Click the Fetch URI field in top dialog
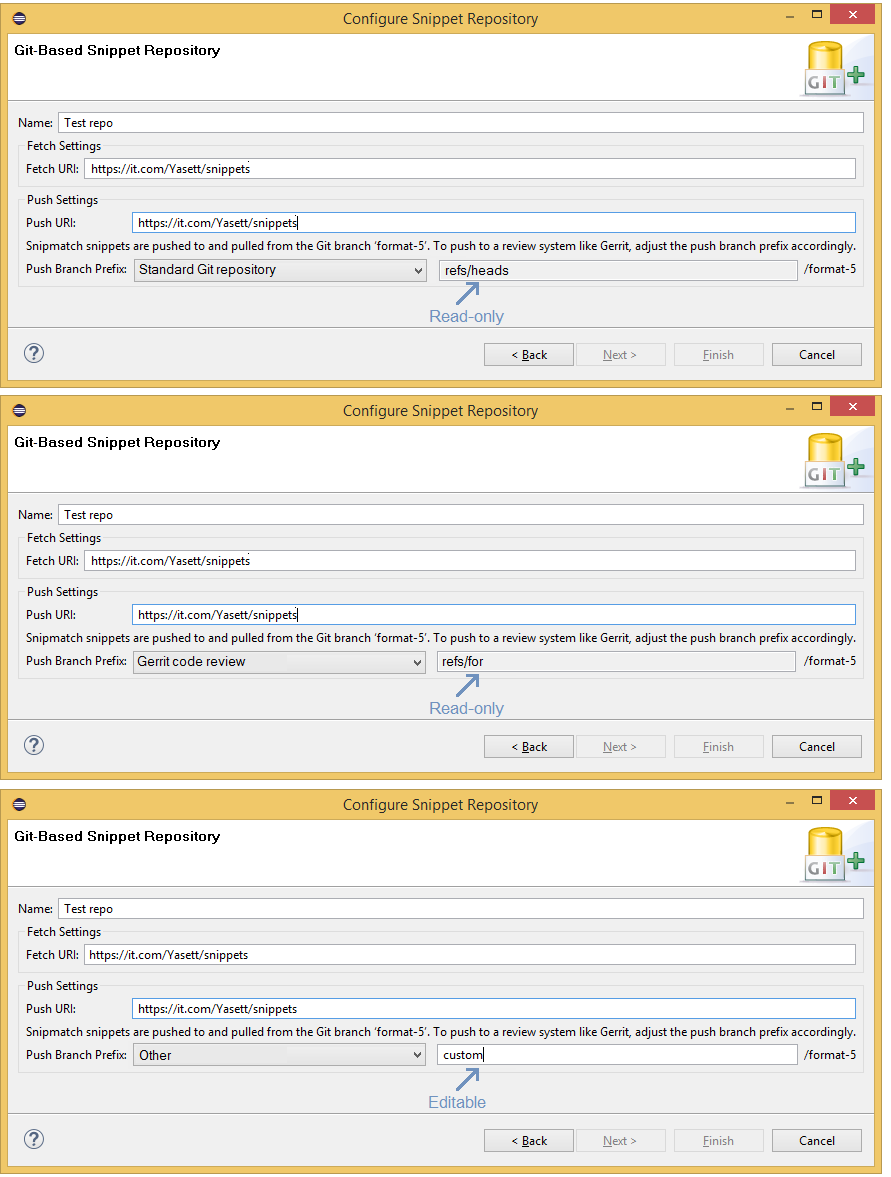The image size is (891, 1177). point(470,169)
